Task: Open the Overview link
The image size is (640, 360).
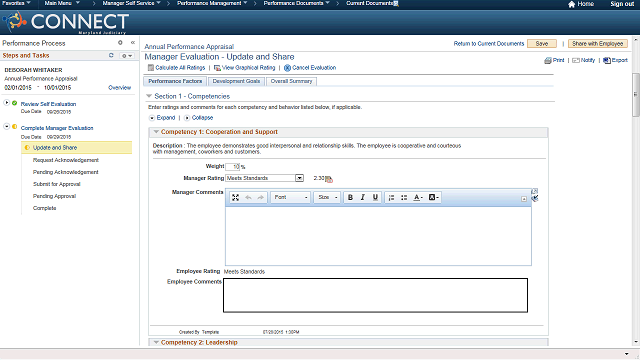Action: [120, 87]
